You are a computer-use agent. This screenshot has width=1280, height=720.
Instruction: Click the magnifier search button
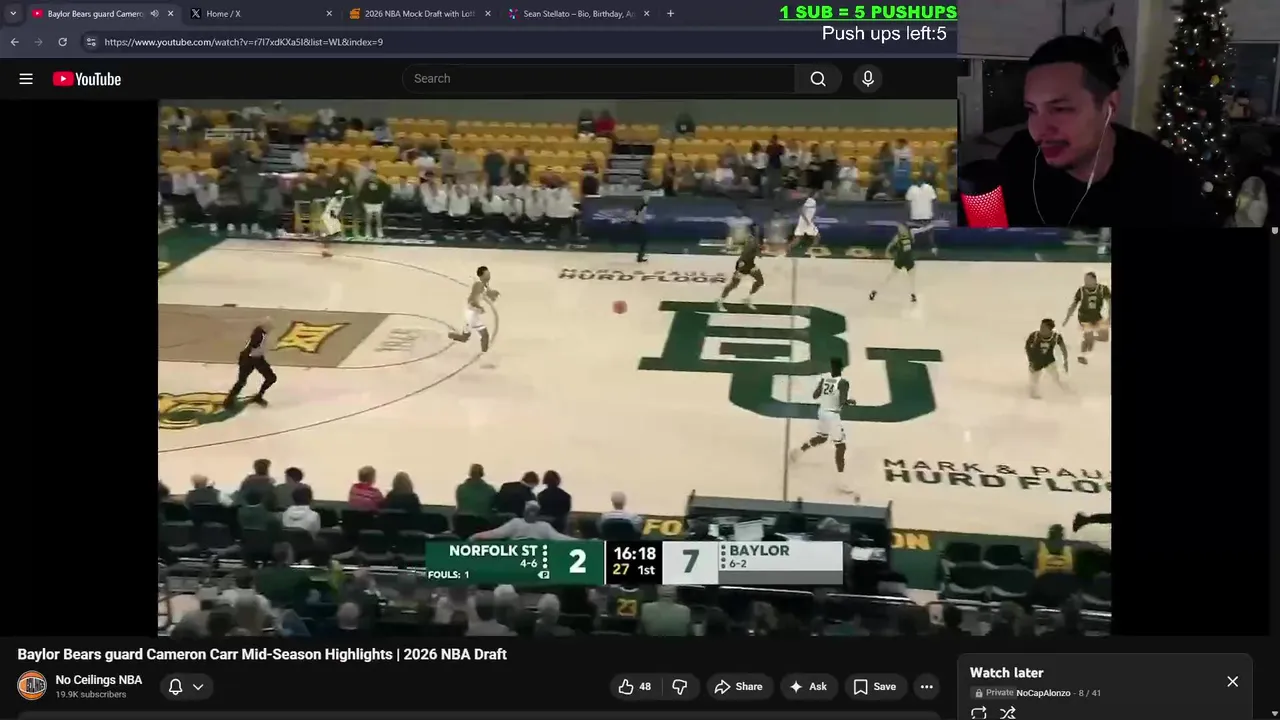(818, 79)
